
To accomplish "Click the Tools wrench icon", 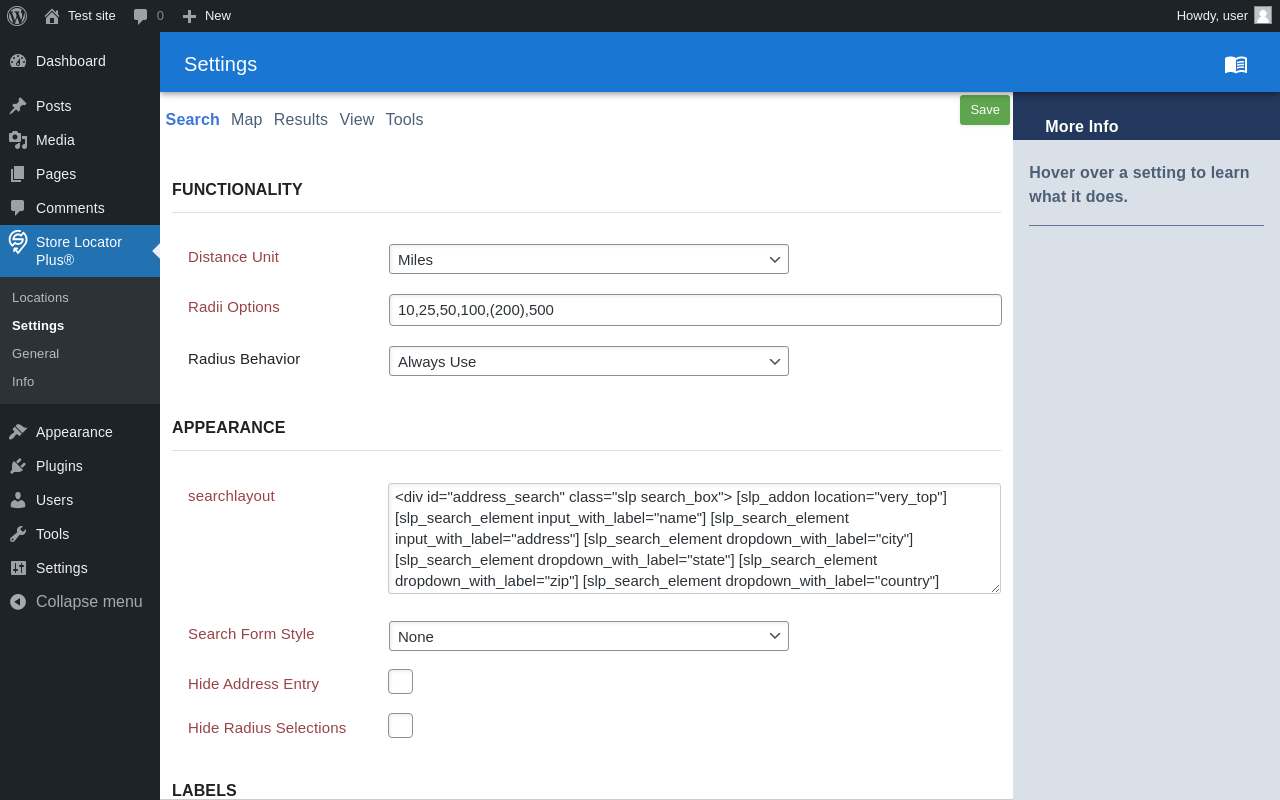I will 18,534.
